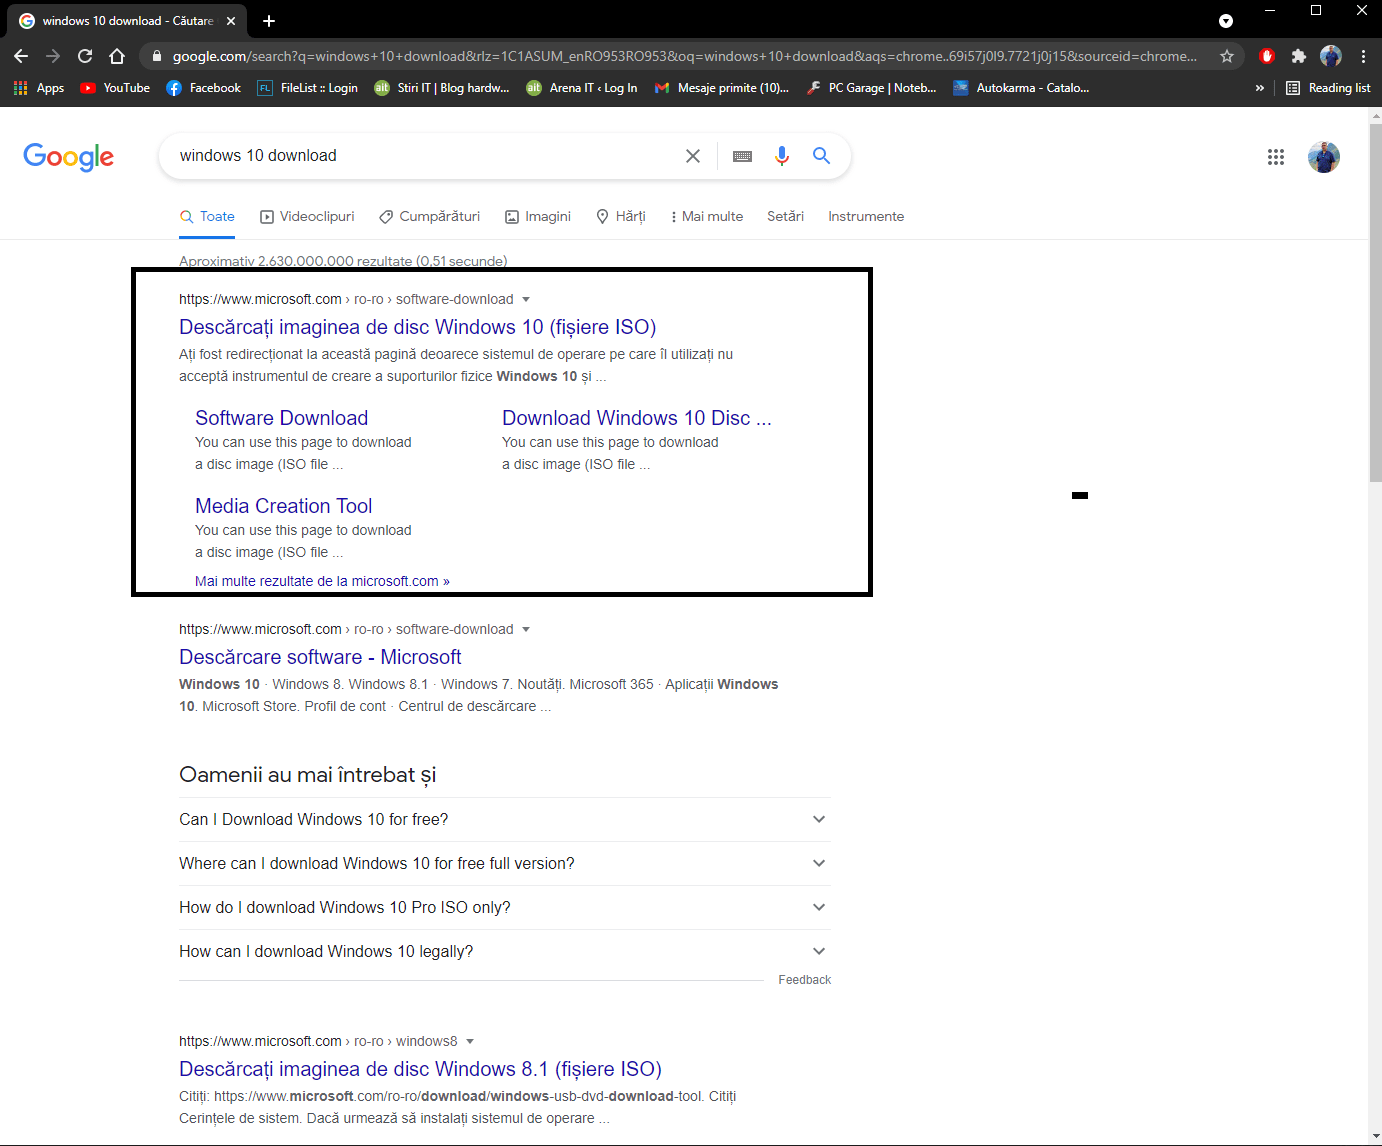Go back with the browser back arrow
This screenshot has height=1146, width=1382.
click(x=21, y=56)
